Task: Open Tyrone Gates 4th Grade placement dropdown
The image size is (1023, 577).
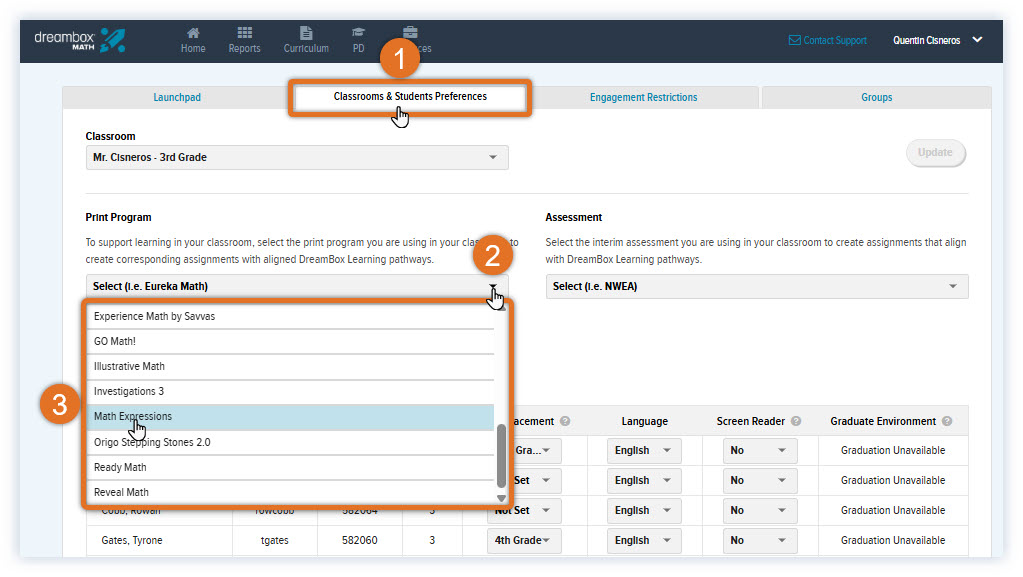Action: tap(524, 540)
